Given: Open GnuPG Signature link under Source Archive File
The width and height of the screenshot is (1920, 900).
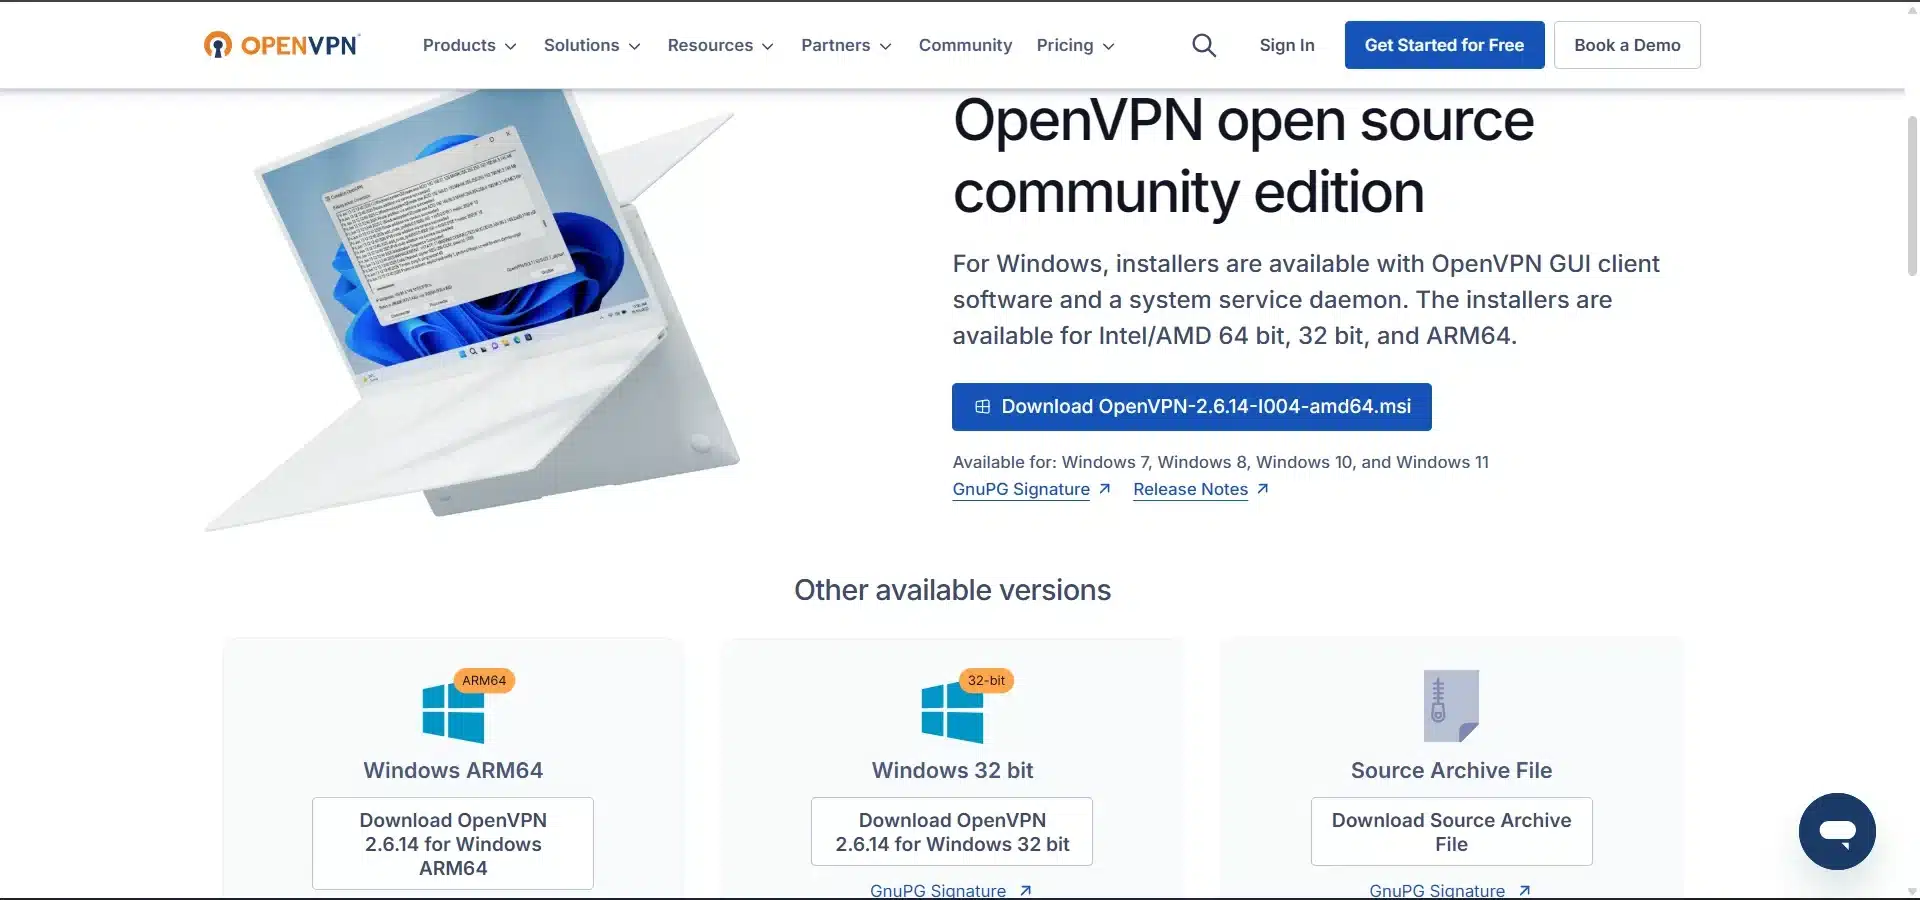Looking at the screenshot, I should [x=1437, y=890].
